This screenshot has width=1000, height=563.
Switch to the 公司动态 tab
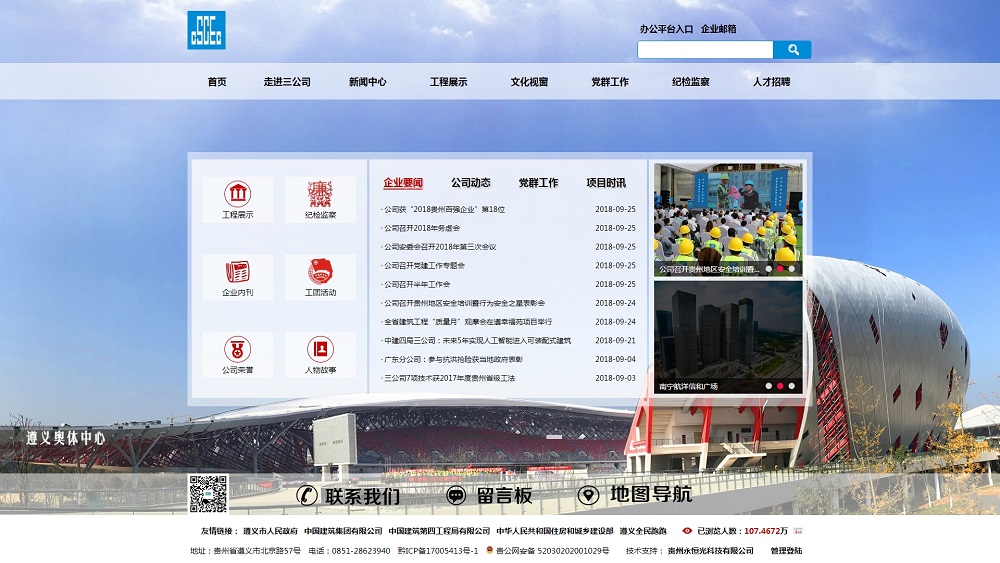[x=470, y=183]
